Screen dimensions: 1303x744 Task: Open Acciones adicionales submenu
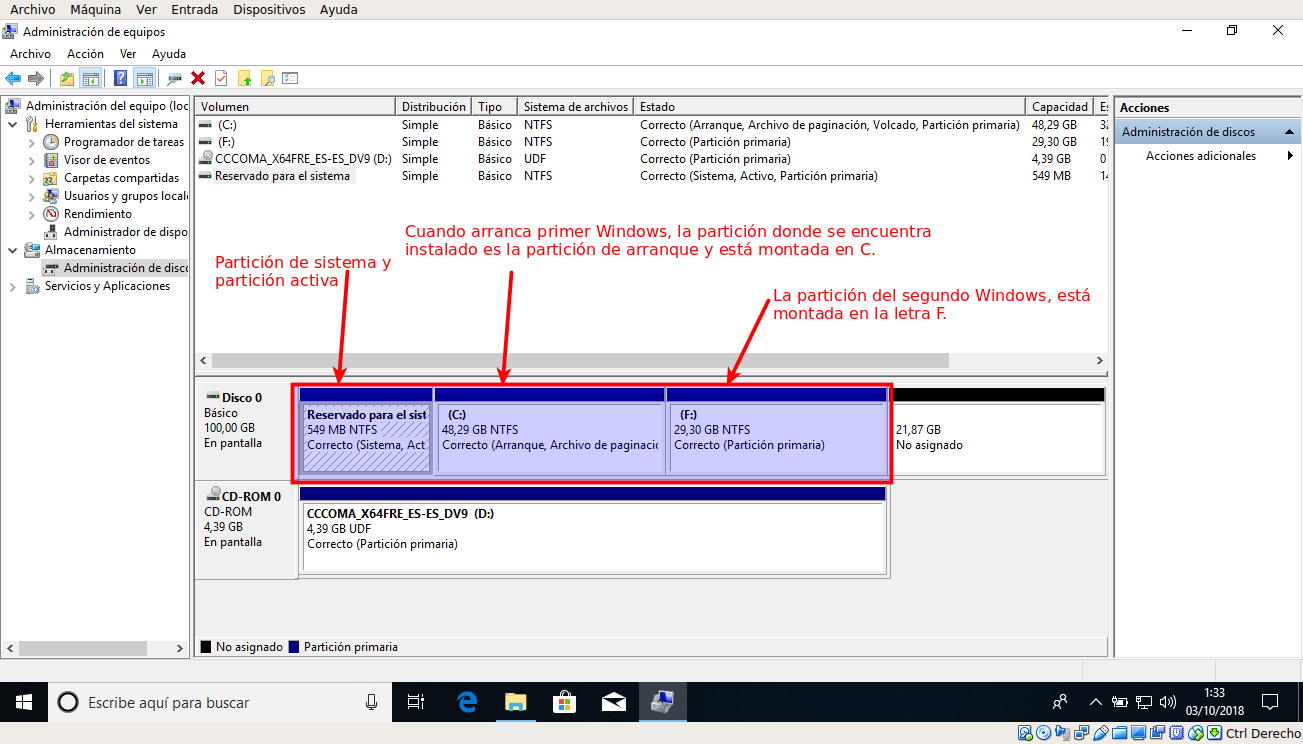coord(1200,156)
